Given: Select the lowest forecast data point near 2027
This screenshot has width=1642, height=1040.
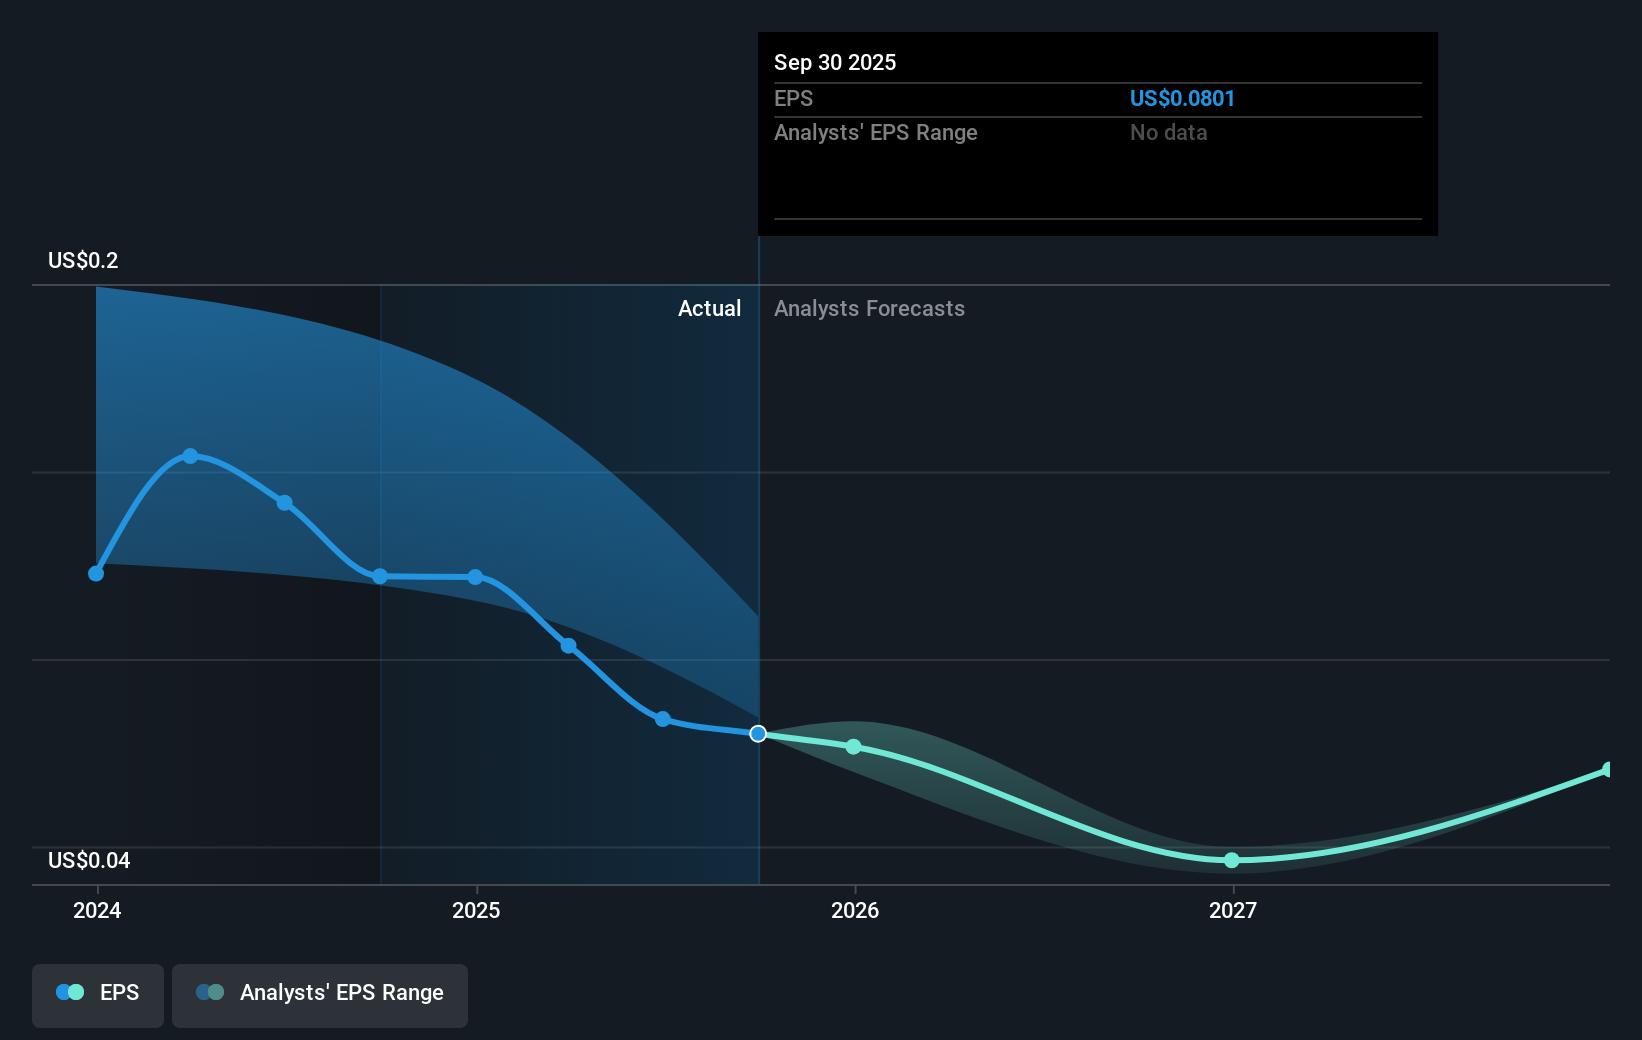Looking at the screenshot, I should coord(1232,860).
